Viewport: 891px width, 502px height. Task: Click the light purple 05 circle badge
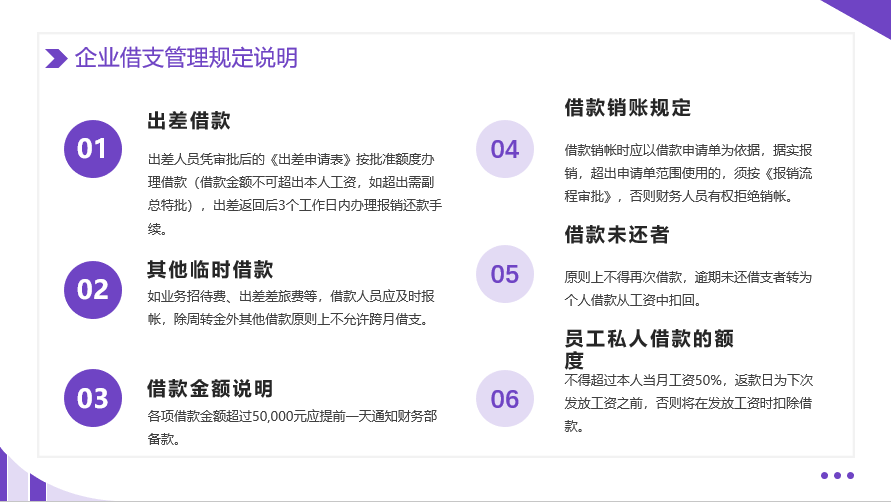coord(505,274)
